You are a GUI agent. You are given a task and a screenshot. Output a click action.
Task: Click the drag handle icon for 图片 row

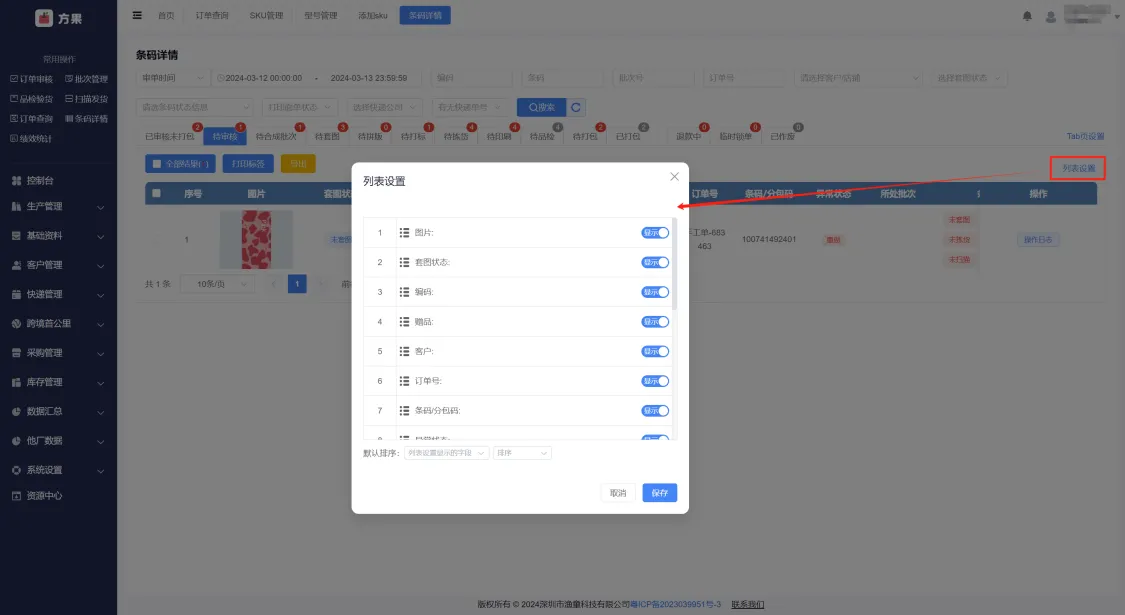[x=404, y=233]
